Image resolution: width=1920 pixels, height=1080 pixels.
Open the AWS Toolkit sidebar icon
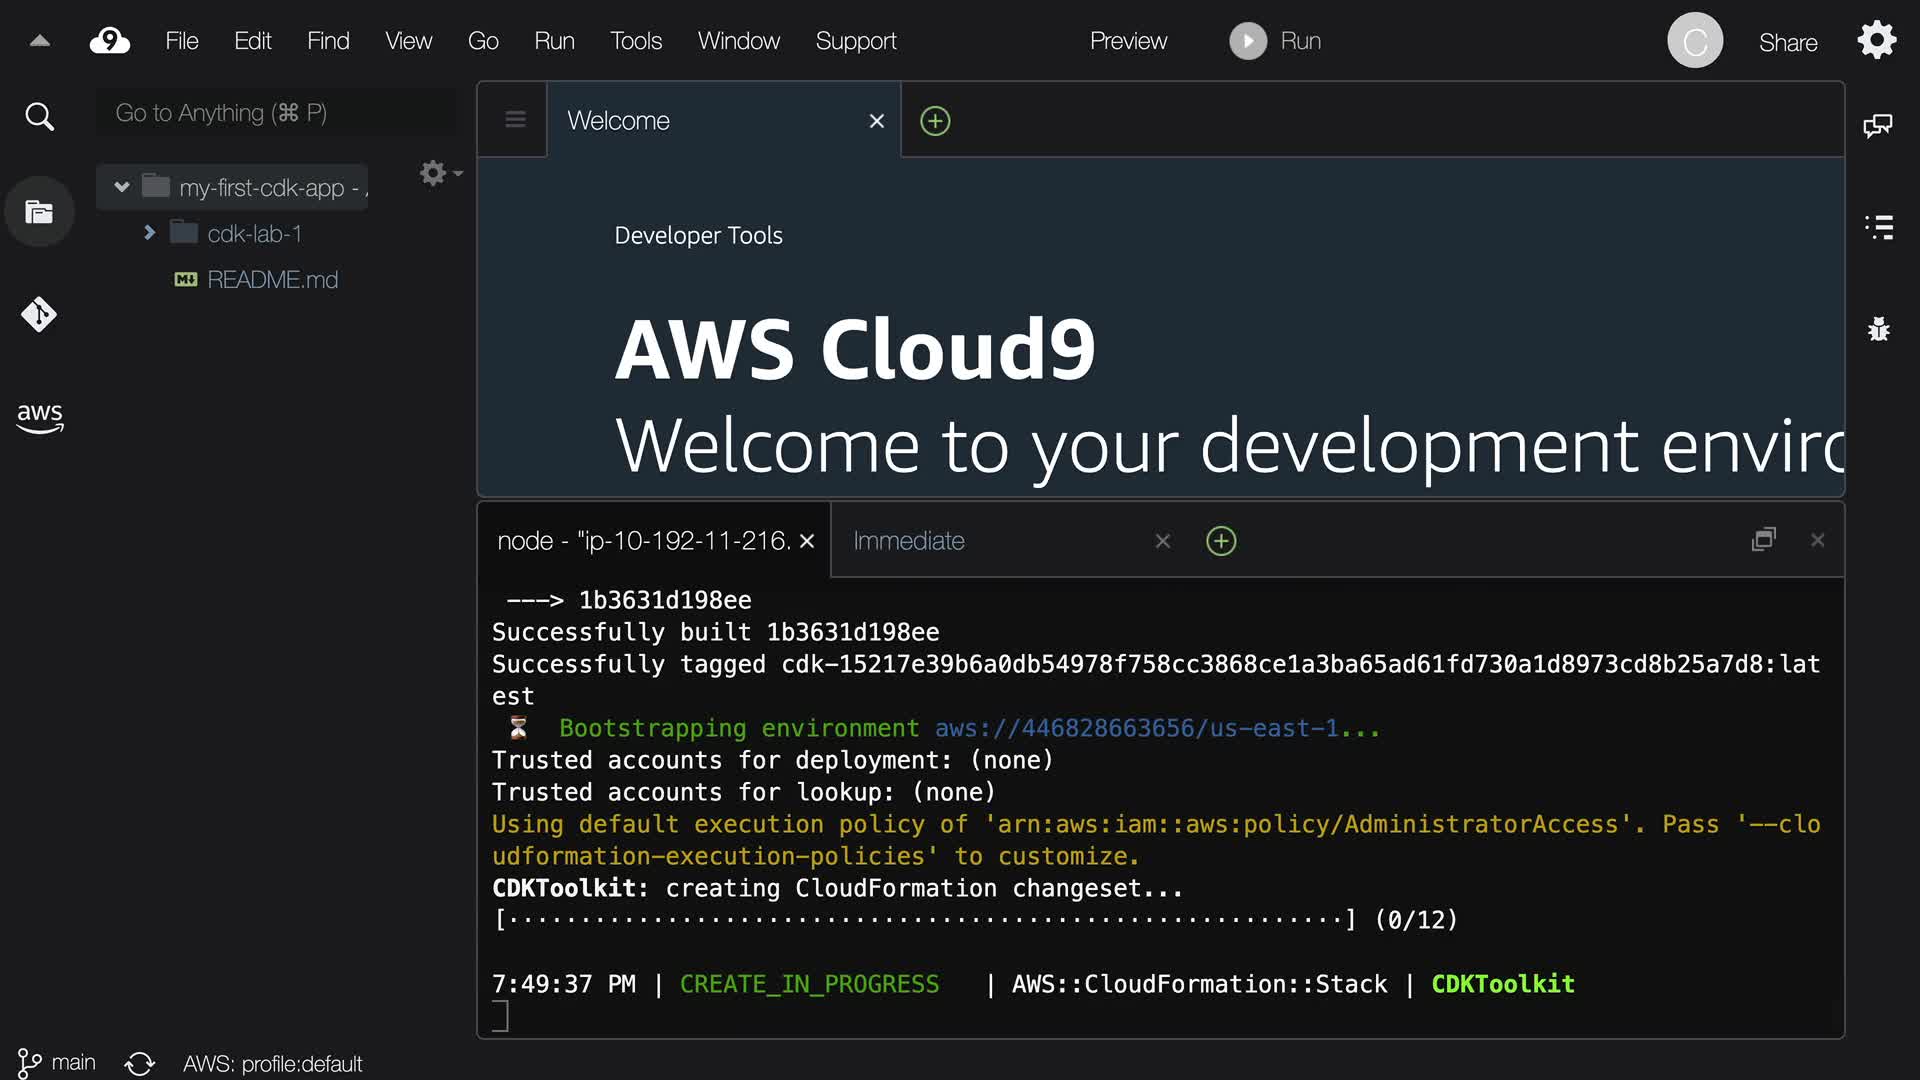tap(39, 416)
